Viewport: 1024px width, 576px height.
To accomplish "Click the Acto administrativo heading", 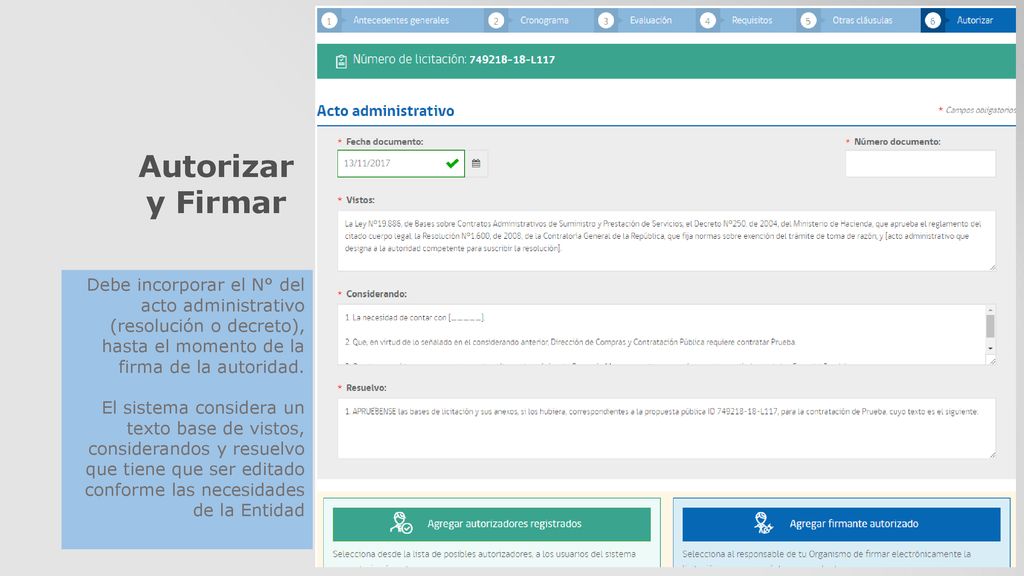I will (x=385, y=111).
